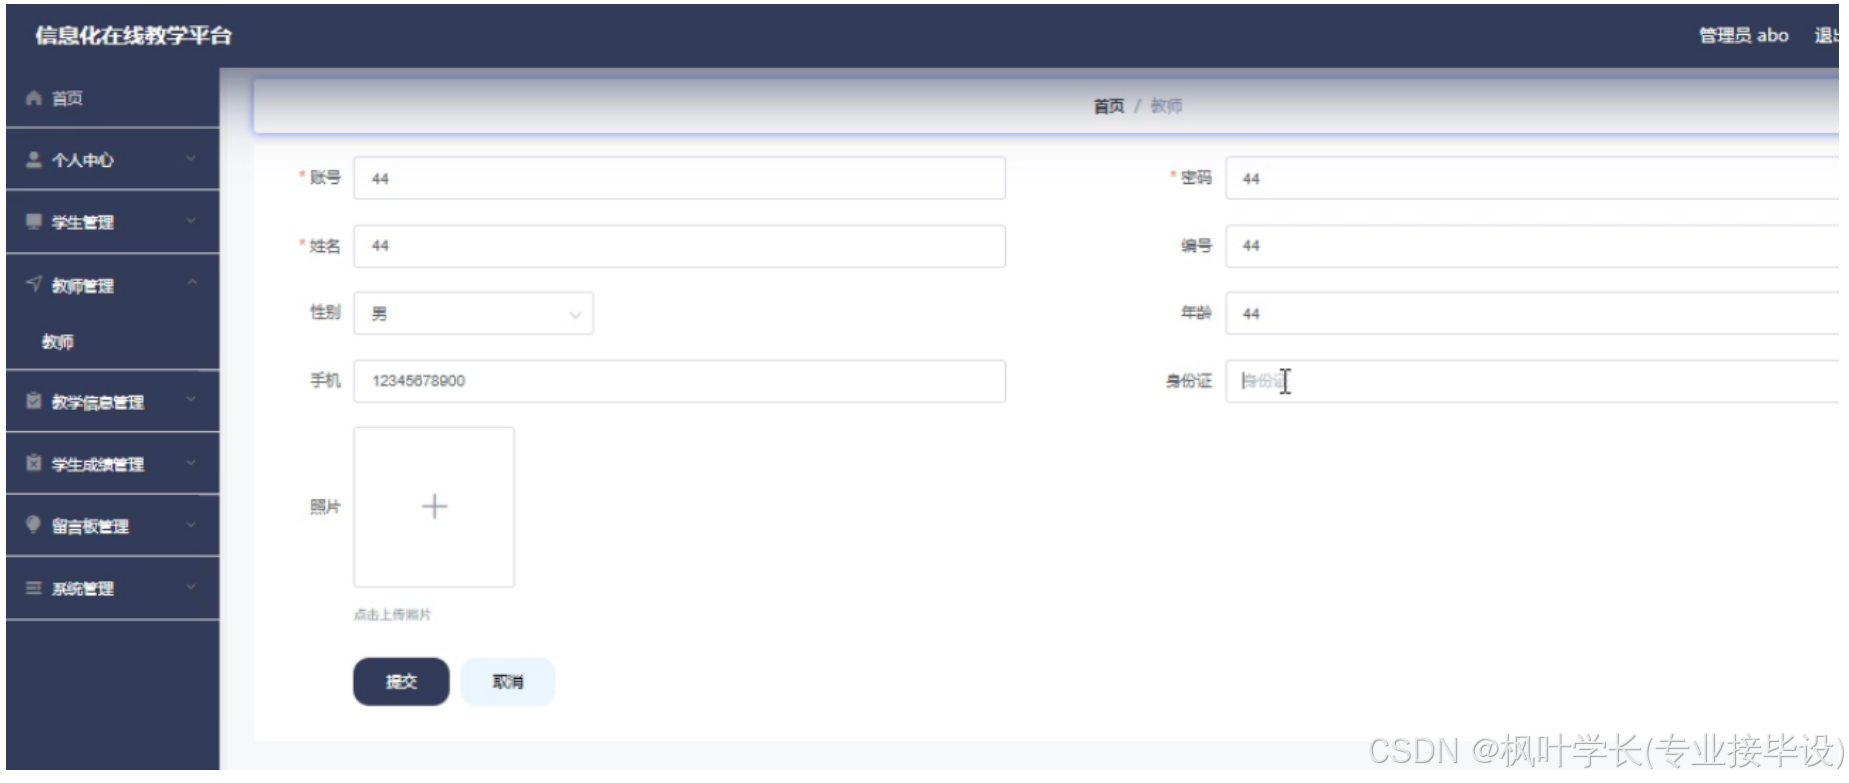Viewport: 1849px width, 783px height.
Task: Focus the 密码 input field
Action: 1532,178
